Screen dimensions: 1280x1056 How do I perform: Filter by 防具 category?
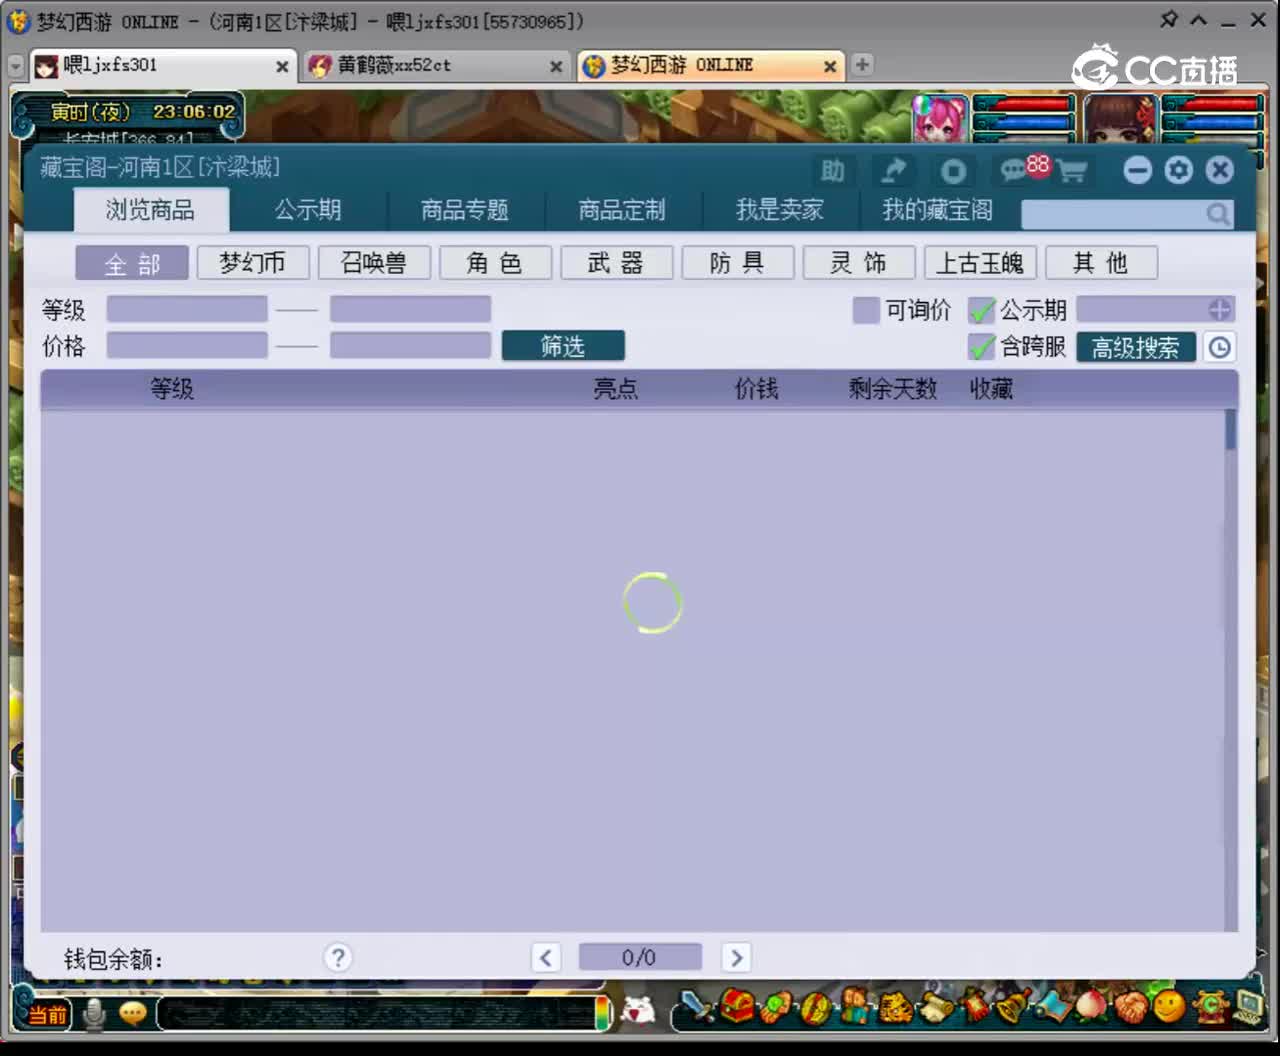[738, 263]
